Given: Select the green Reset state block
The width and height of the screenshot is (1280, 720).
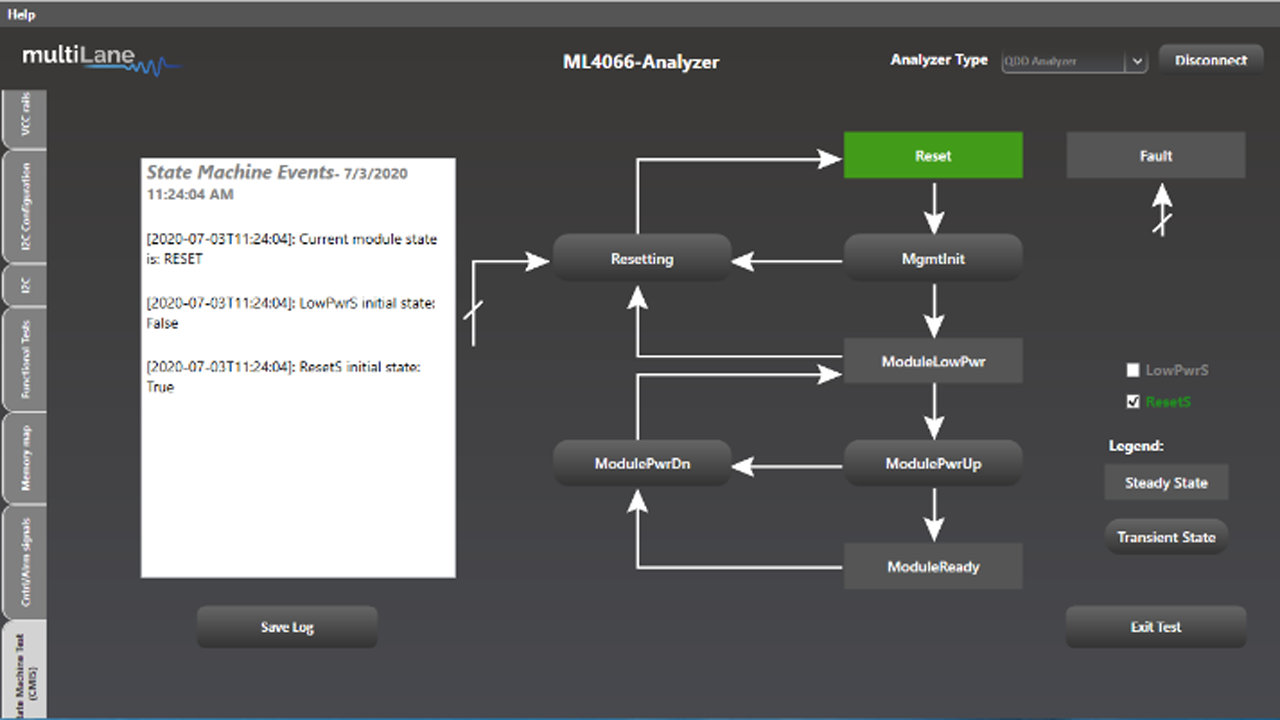Looking at the screenshot, I should [x=933, y=156].
